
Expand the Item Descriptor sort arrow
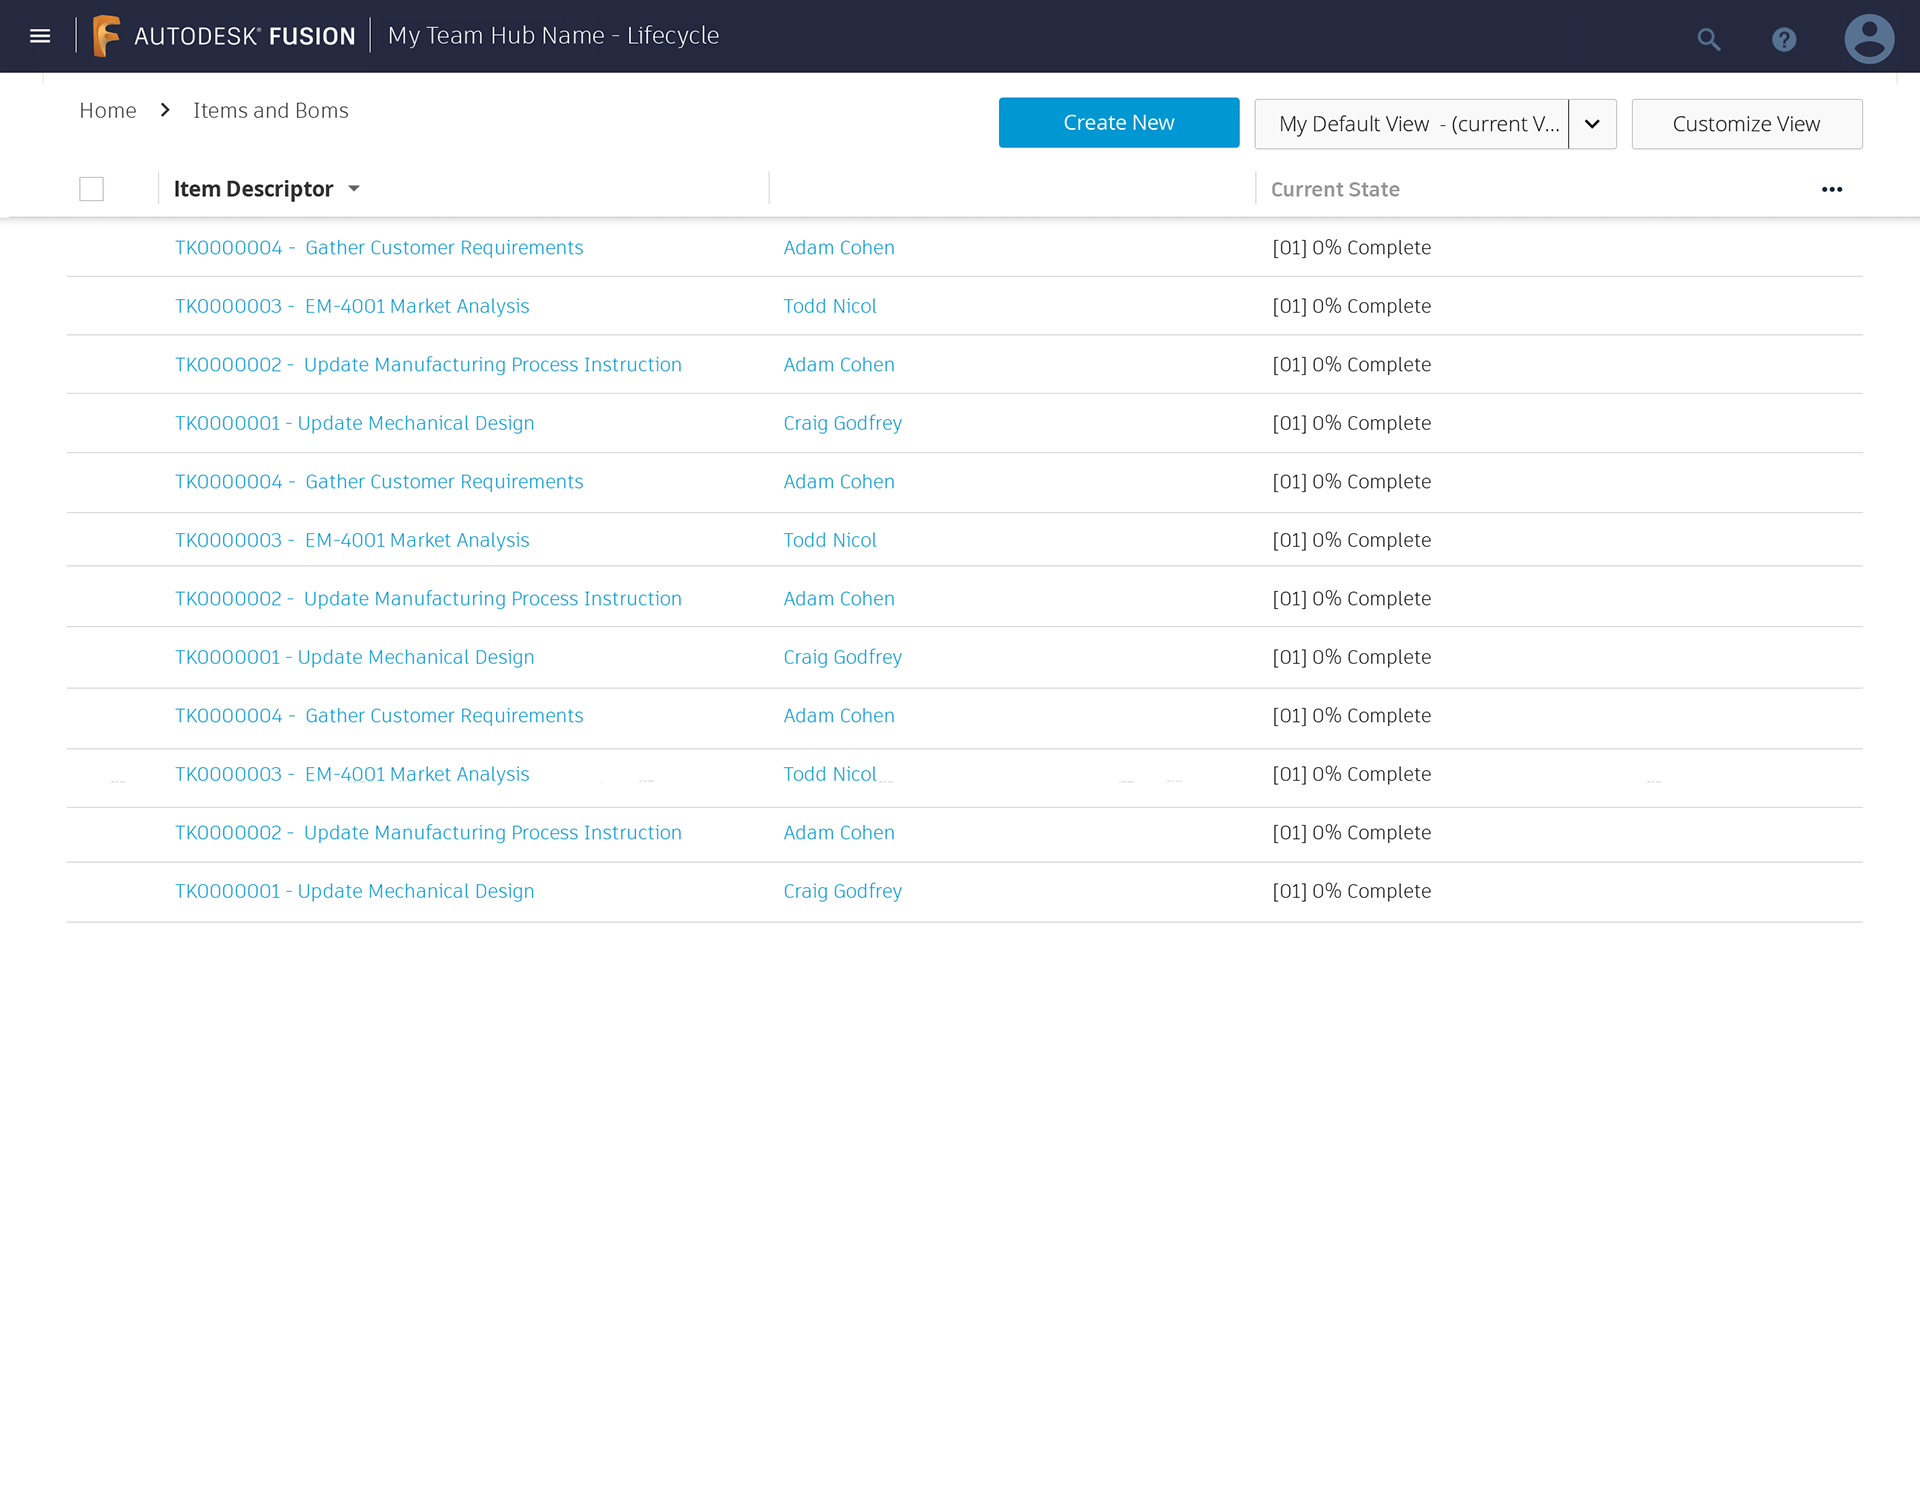[x=354, y=189]
